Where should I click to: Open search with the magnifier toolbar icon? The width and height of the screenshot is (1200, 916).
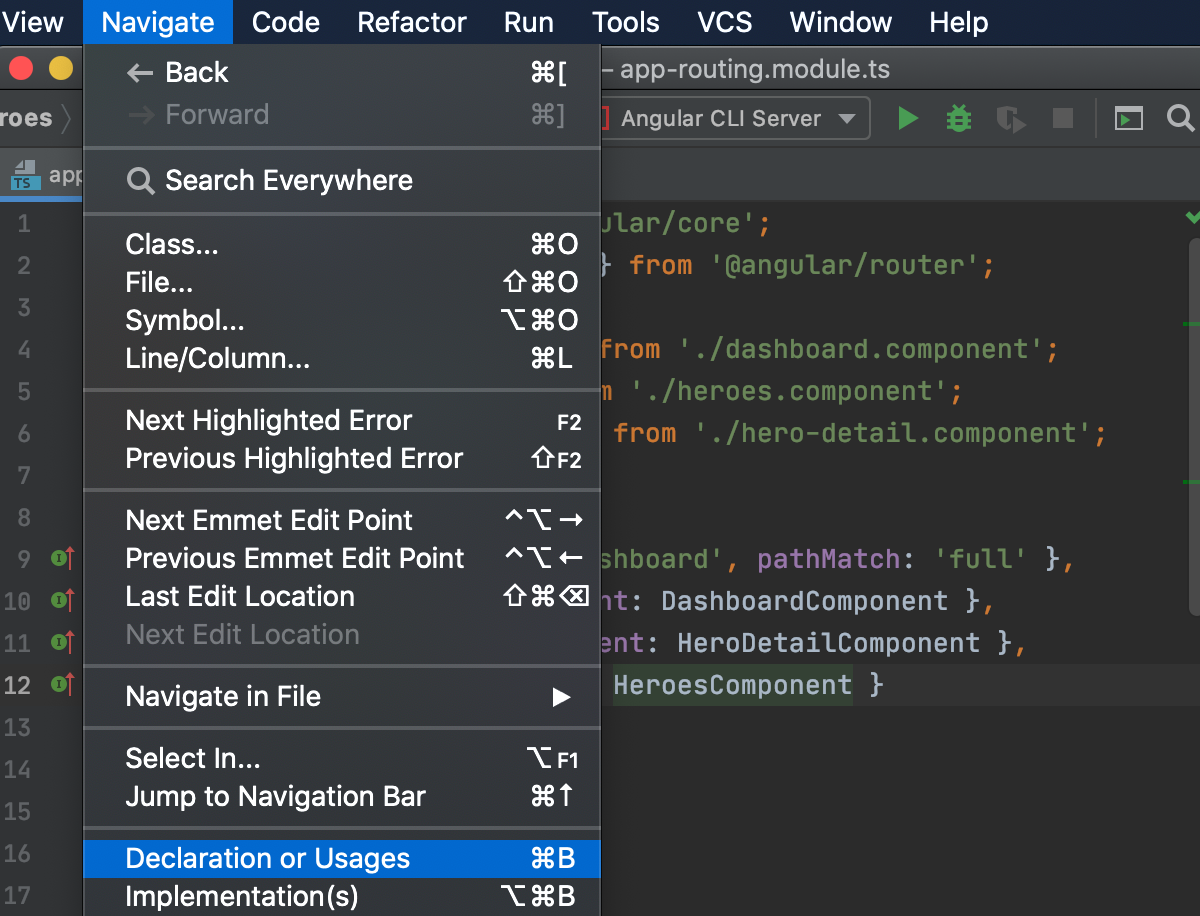pos(1180,118)
